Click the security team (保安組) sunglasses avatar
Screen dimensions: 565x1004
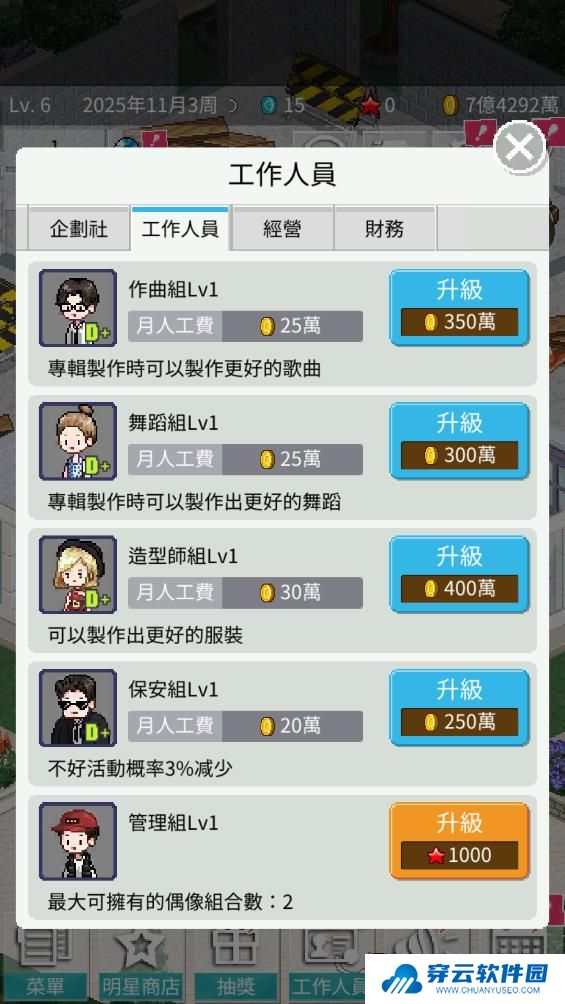(x=78, y=708)
